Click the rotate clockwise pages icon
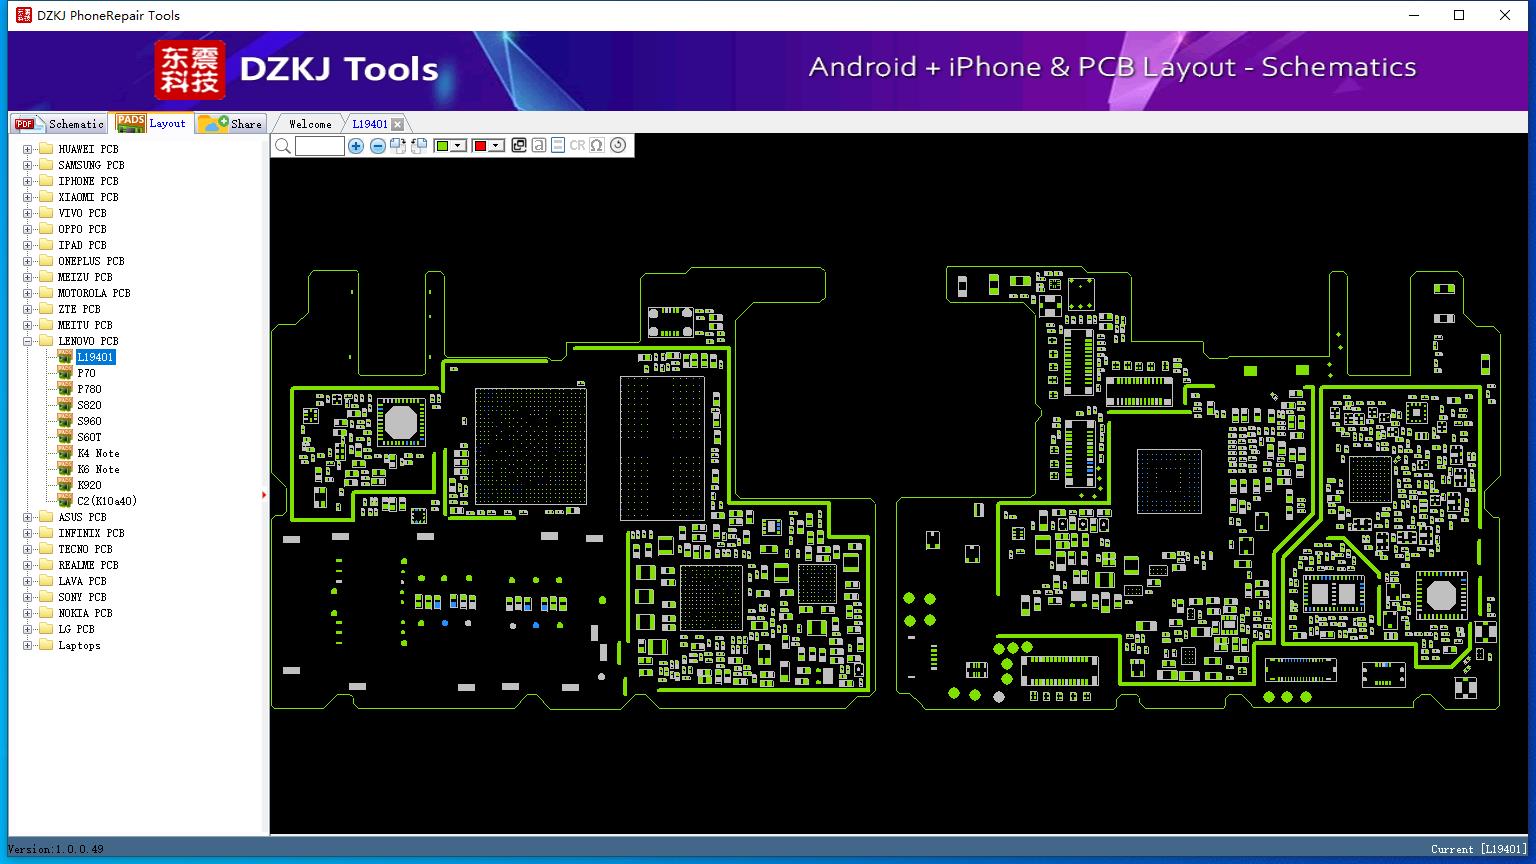This screenshot has height=864, width=1536. 398,146
